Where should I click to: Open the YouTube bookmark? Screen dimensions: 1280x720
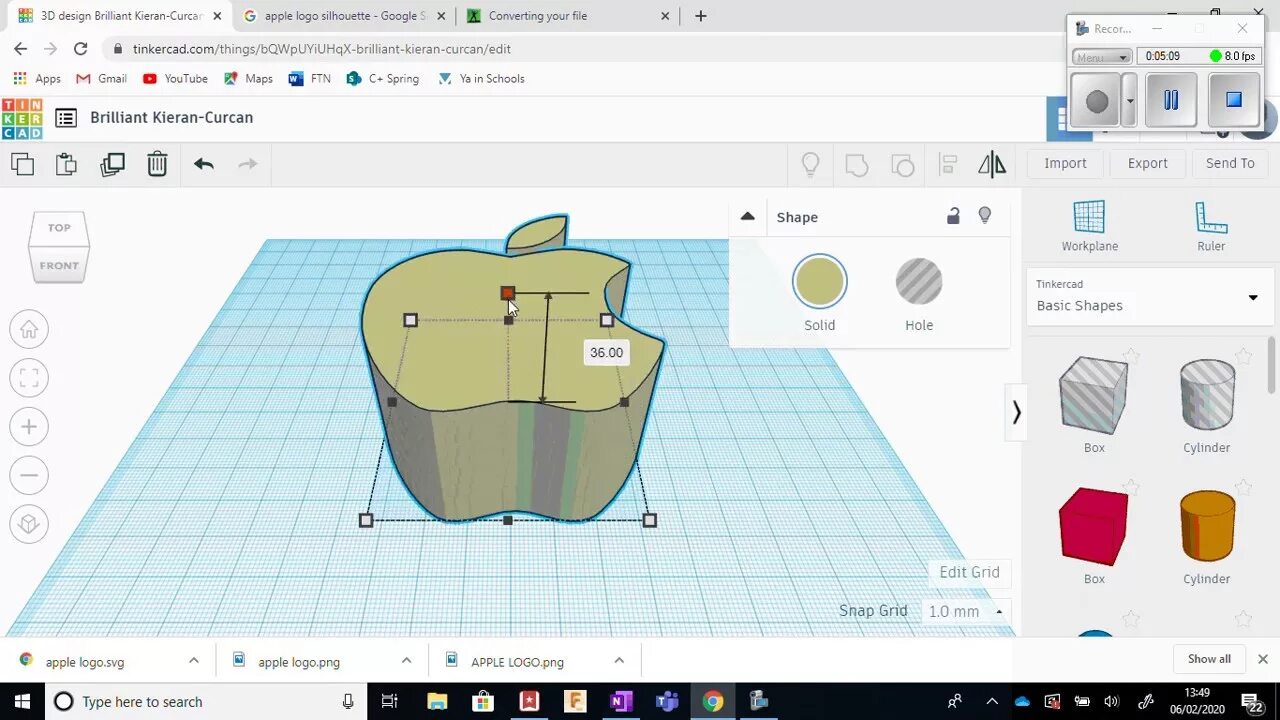pos(175,78)
